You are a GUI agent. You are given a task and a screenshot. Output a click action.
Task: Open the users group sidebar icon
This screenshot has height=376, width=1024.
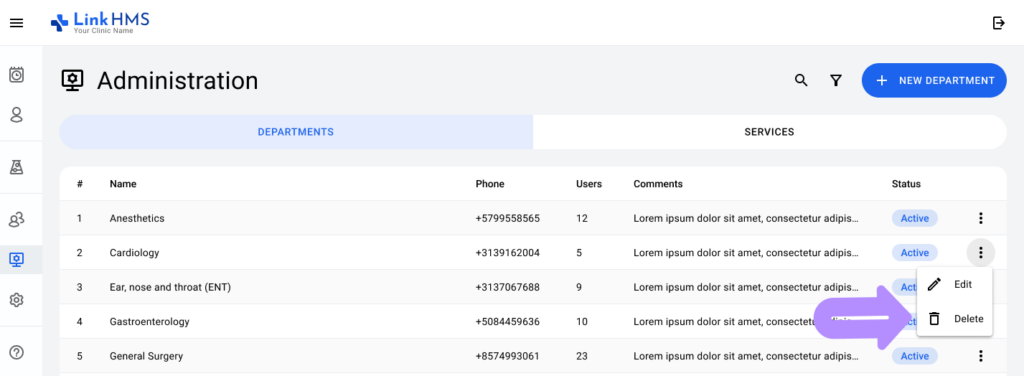pos(16,220)
